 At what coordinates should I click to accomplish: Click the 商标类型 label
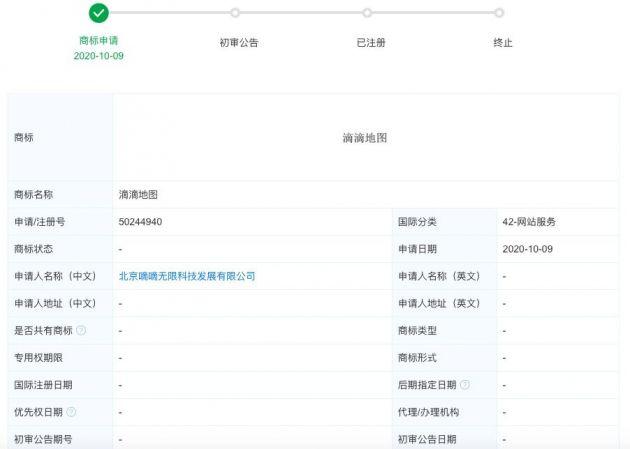pyautogui.click(x=417, y=331)
